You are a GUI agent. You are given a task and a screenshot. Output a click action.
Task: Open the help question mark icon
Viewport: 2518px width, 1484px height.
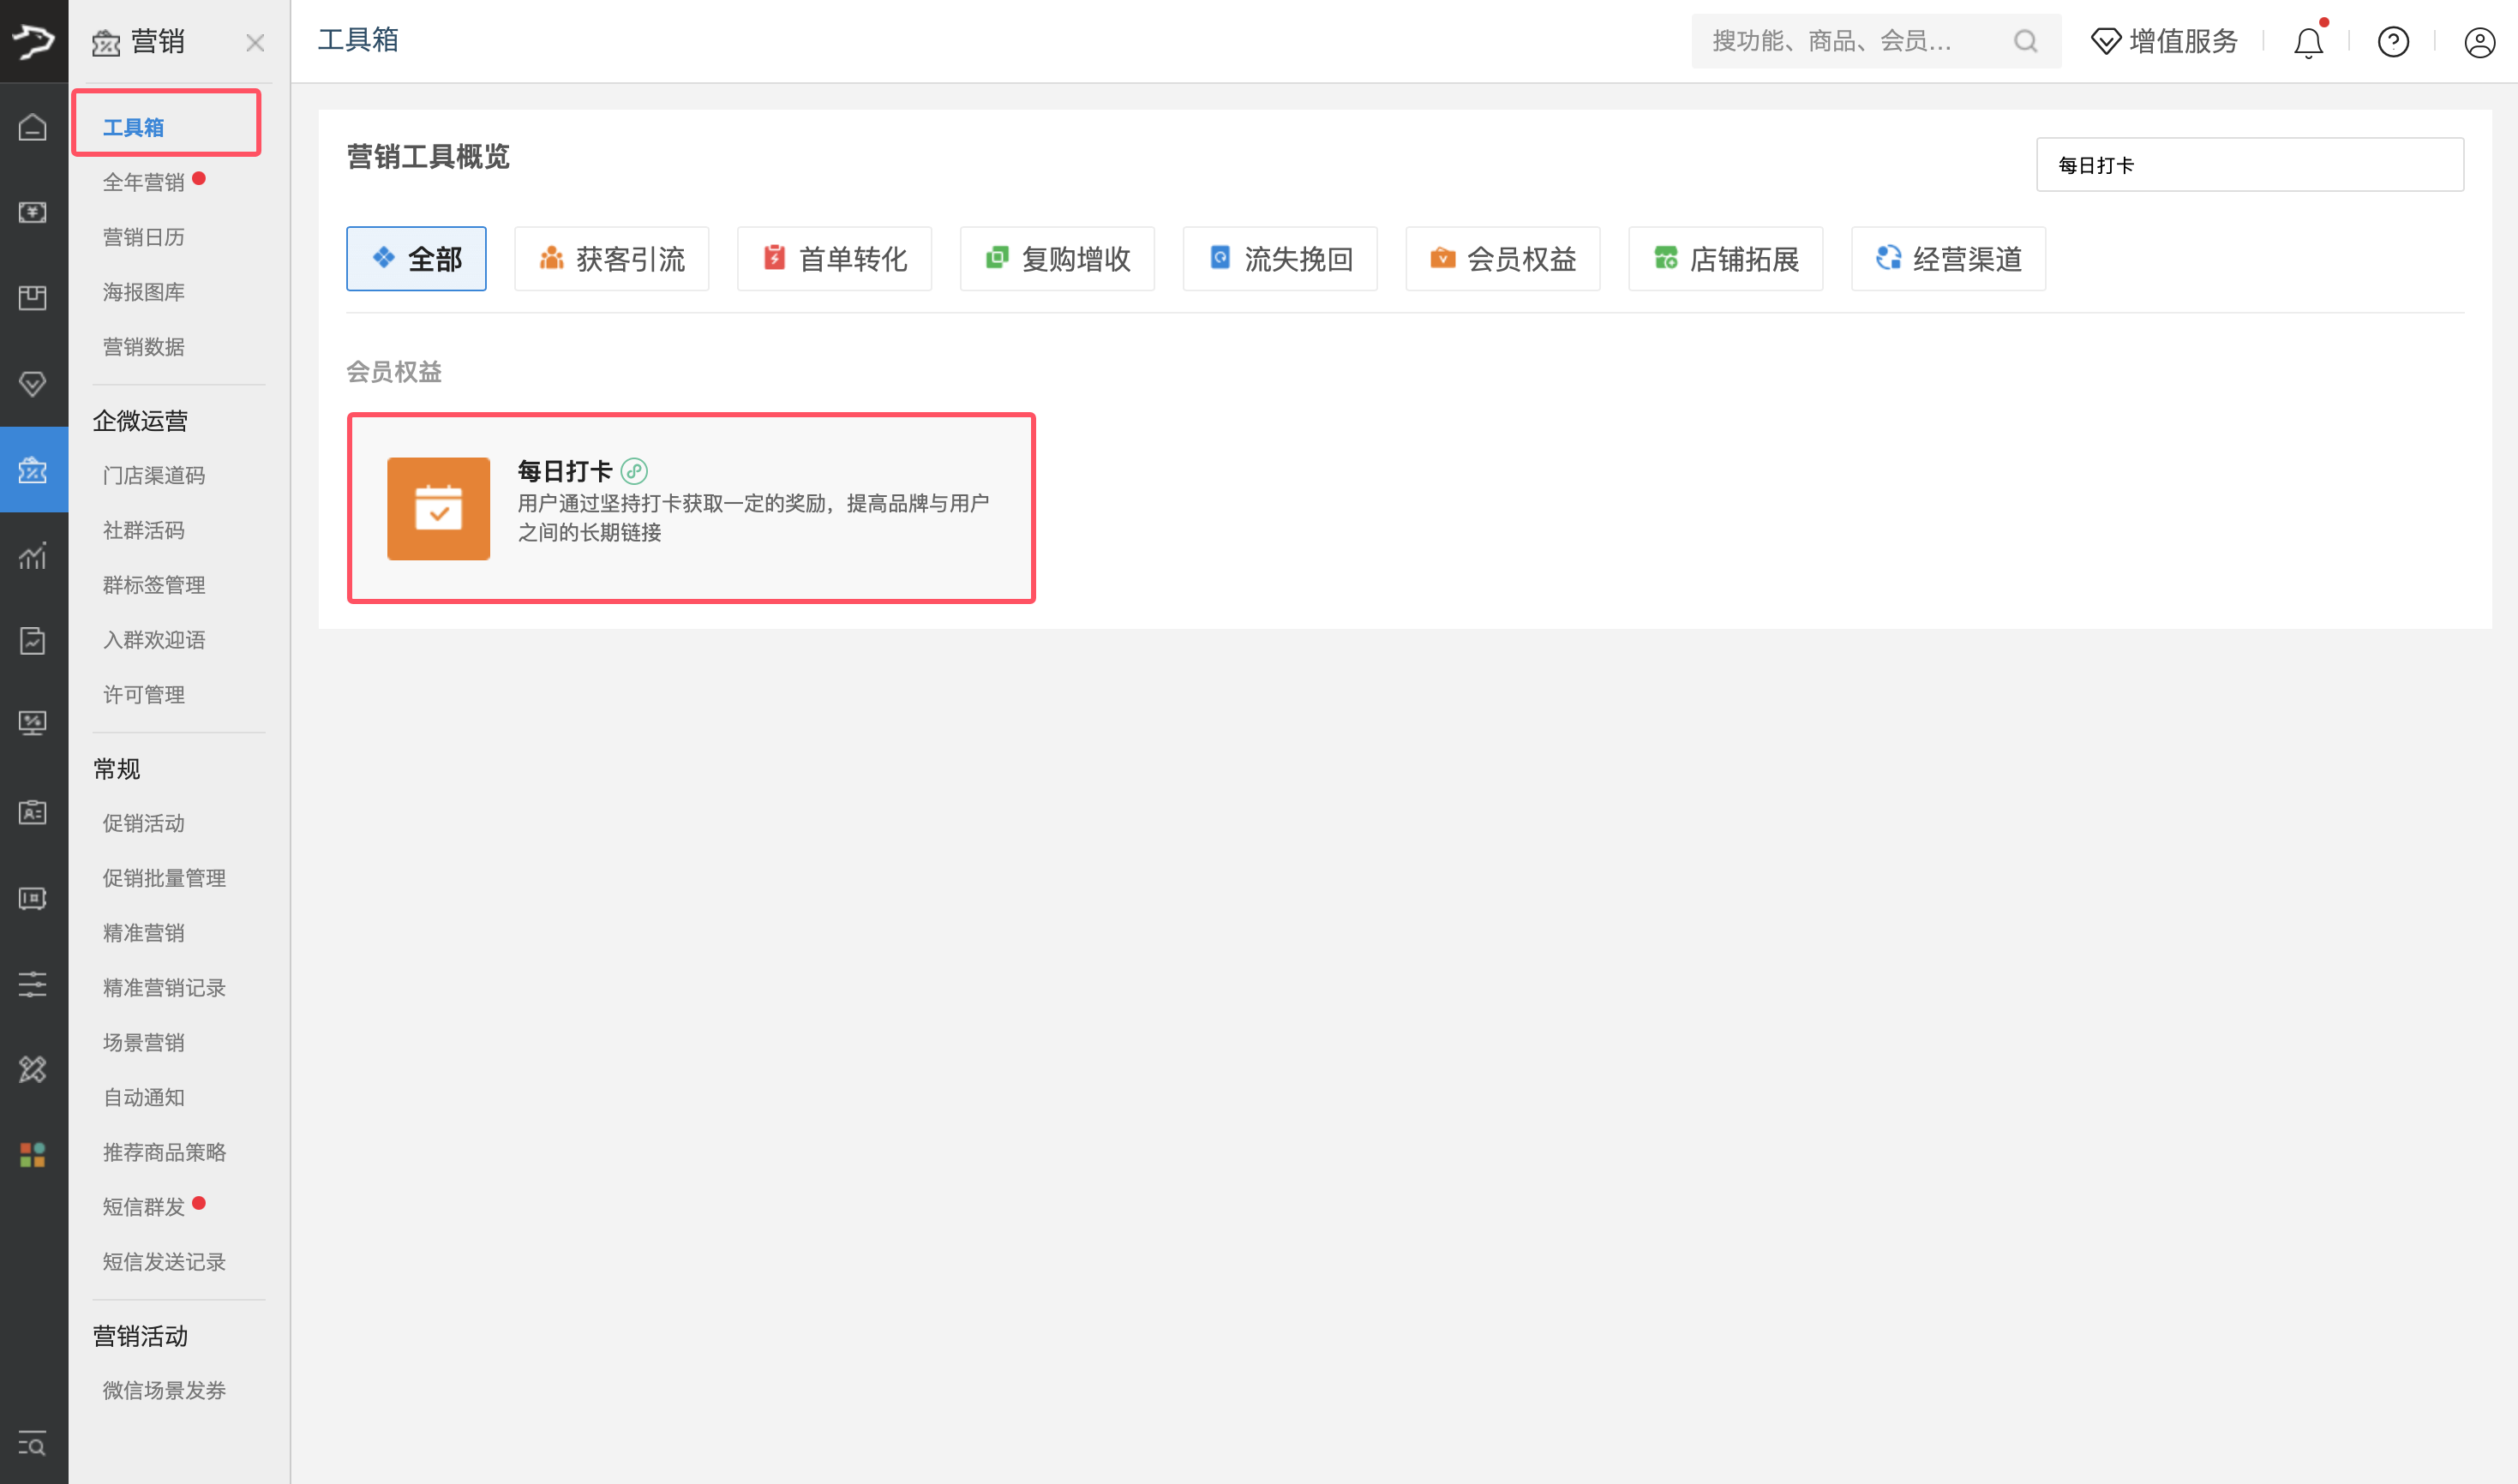point(2392,42)
